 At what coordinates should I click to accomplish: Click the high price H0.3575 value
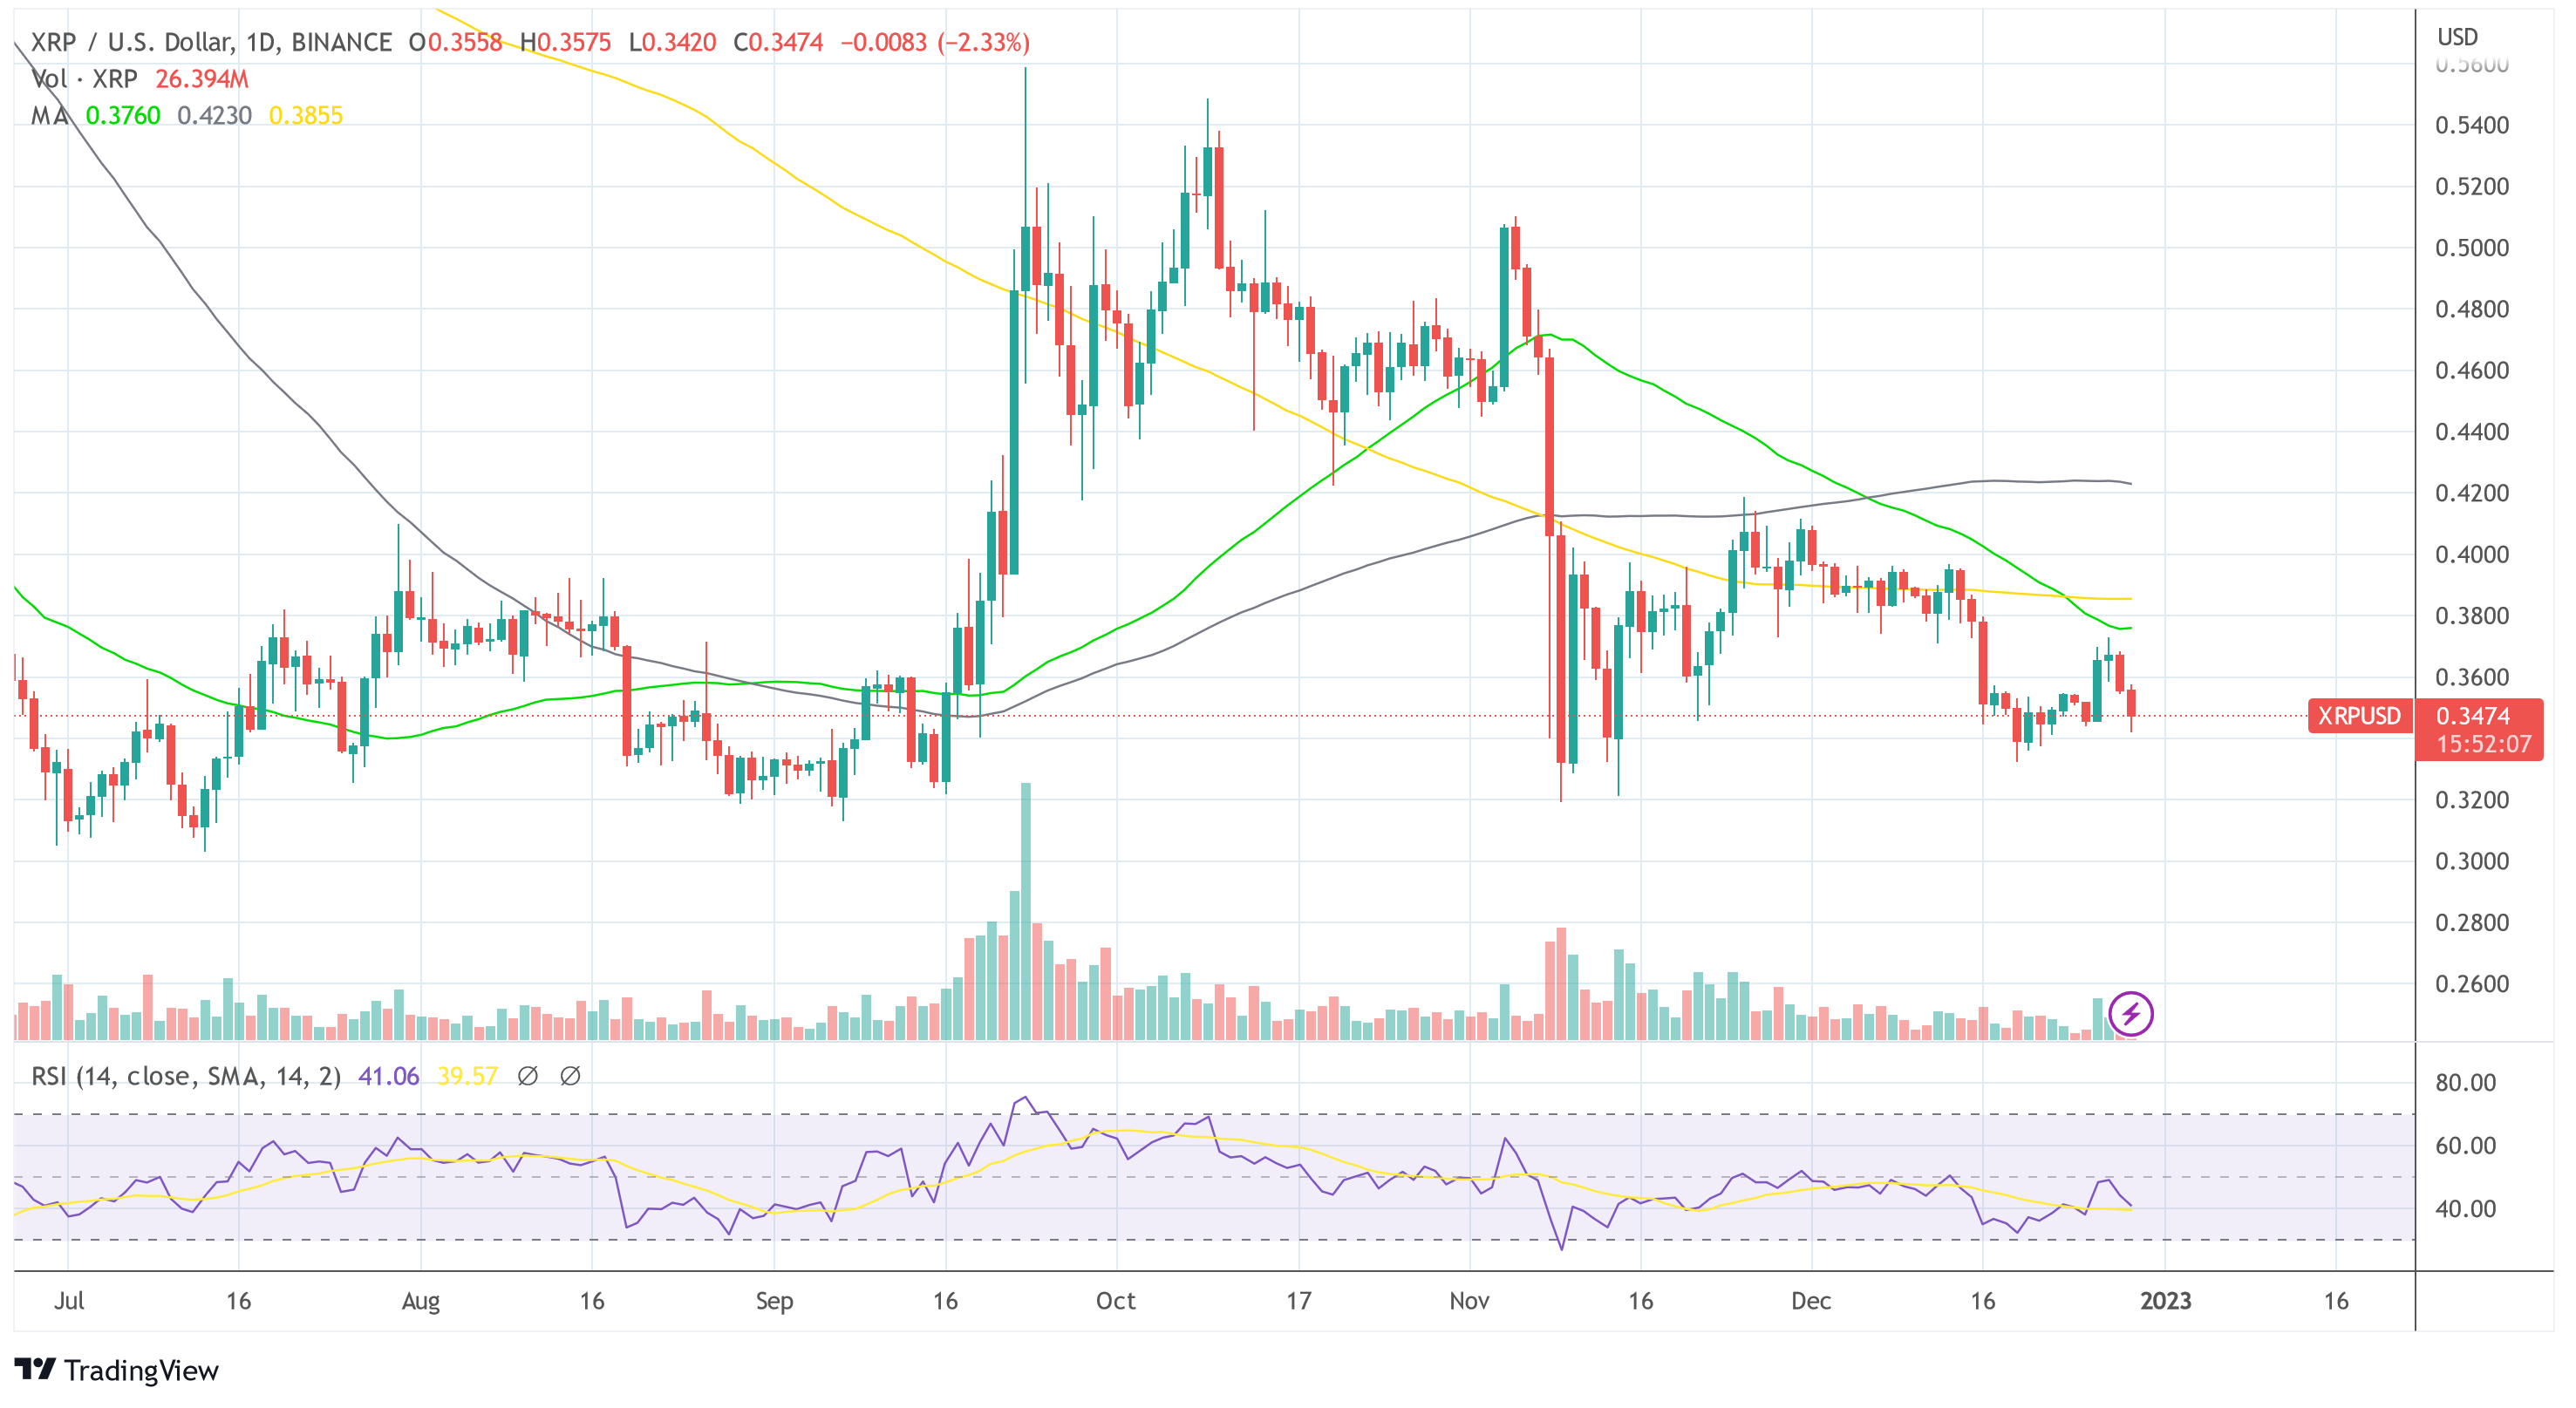pyautogui.click(x=565, y=42)
